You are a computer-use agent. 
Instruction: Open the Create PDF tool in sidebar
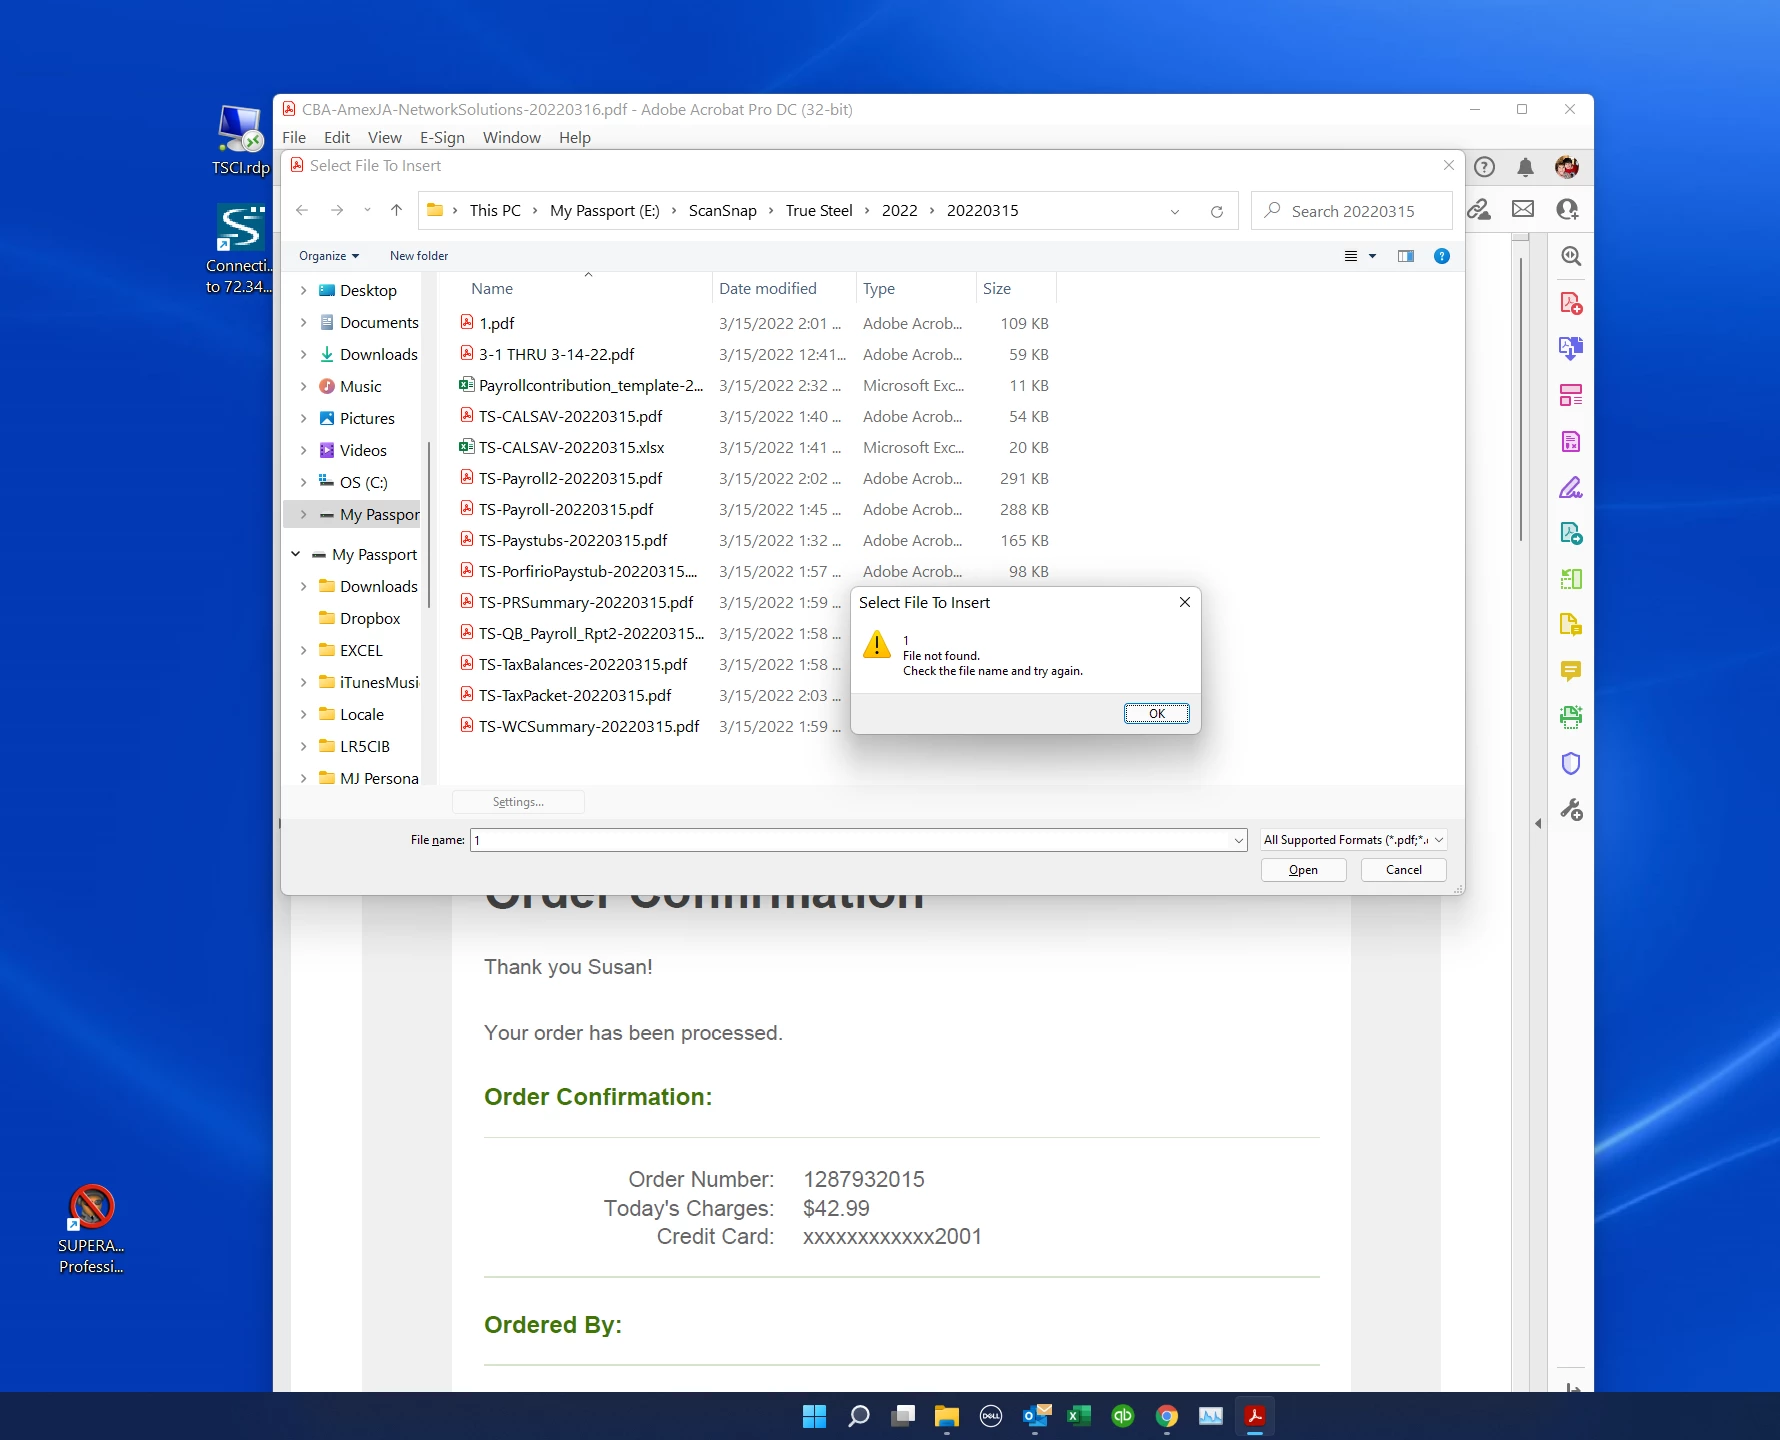[1571, 303]
